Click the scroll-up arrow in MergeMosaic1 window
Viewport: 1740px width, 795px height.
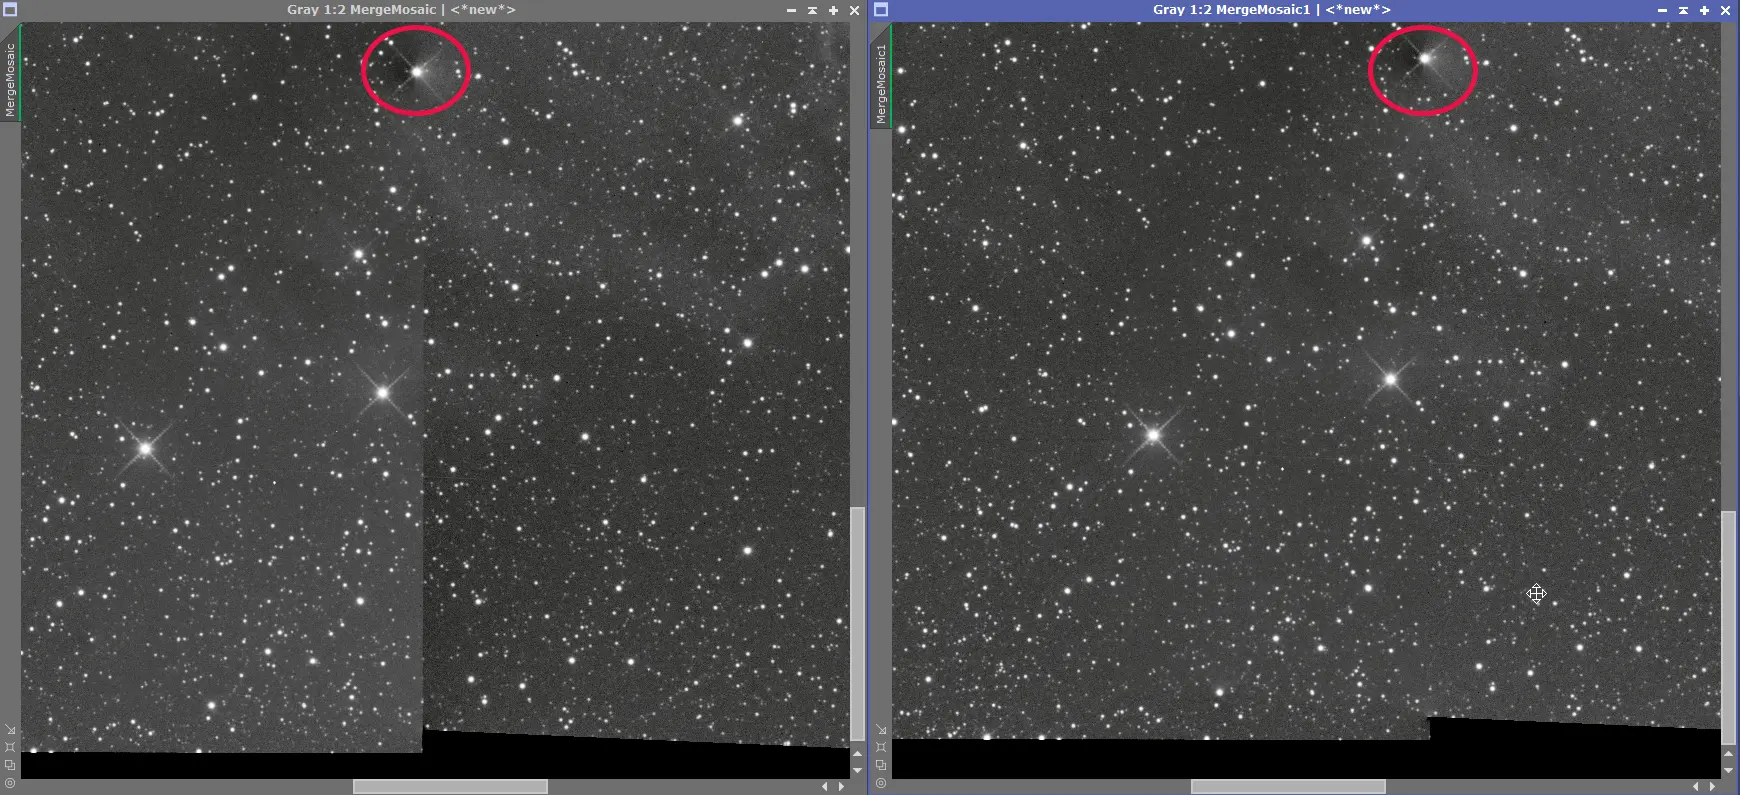(1728, 753)
